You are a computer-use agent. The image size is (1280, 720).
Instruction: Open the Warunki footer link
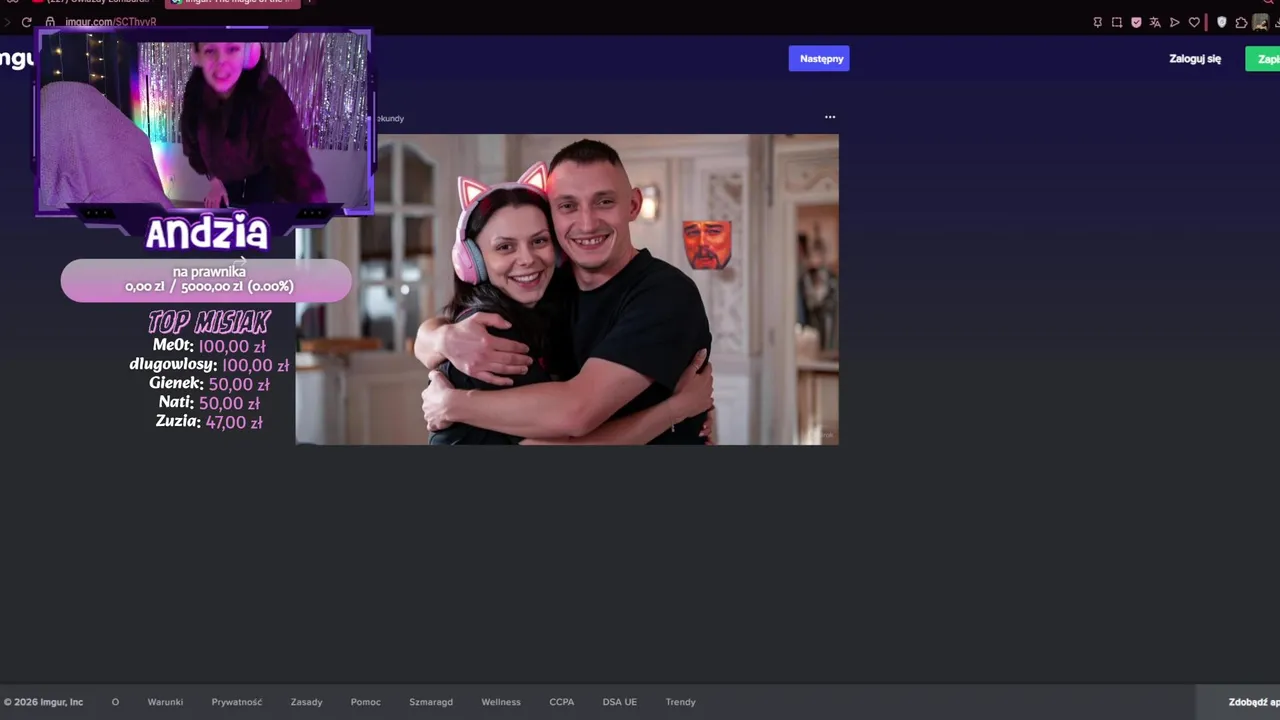pos(165,702)
